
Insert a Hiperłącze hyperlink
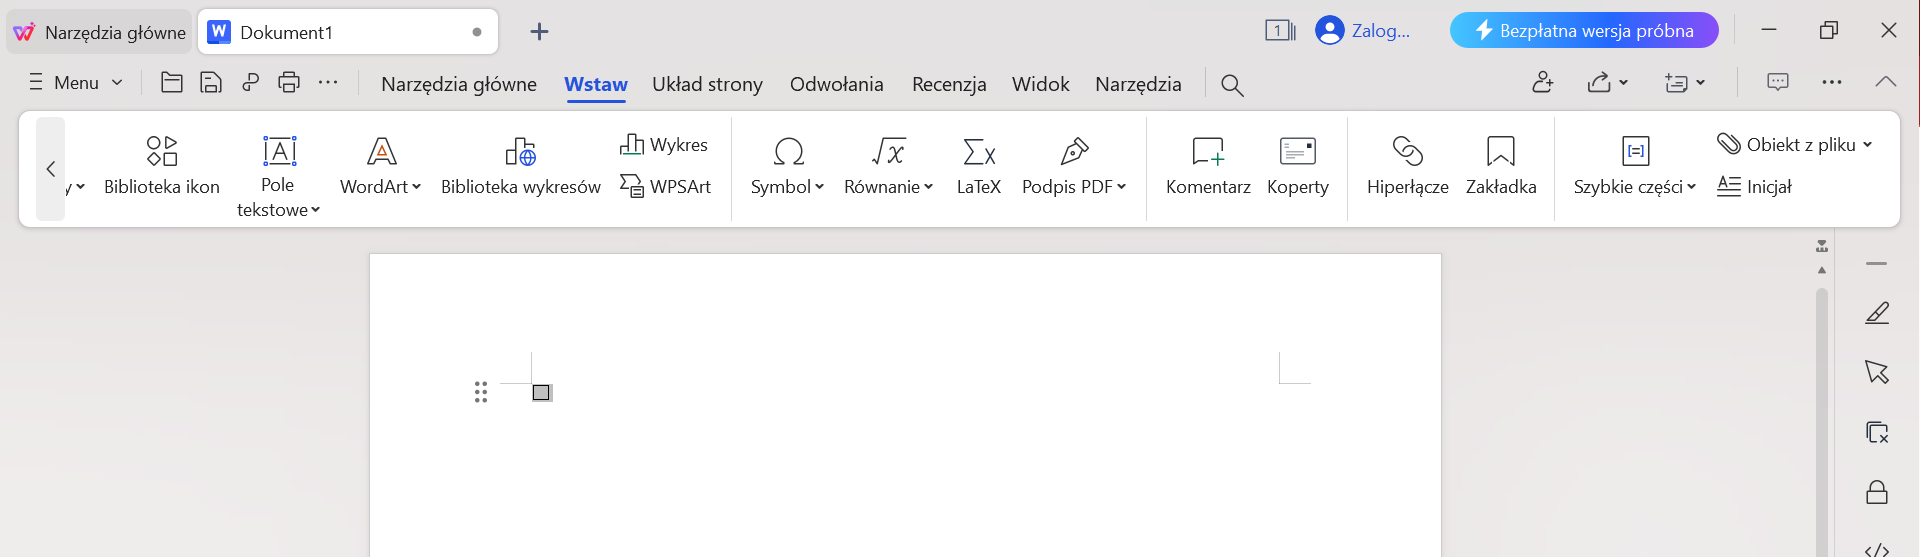pyautogui.click(x=1408, y=166)
